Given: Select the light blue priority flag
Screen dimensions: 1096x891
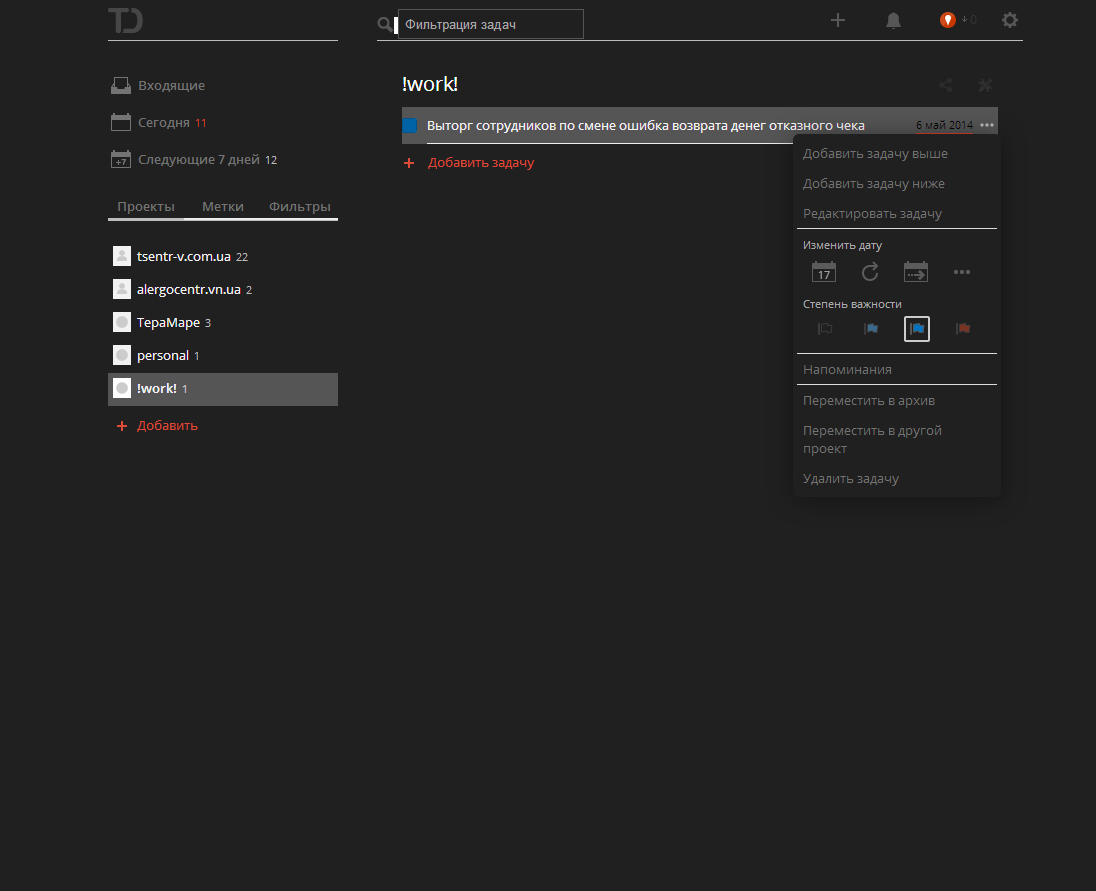Looking at the screenshot, I should coord(870,328).
